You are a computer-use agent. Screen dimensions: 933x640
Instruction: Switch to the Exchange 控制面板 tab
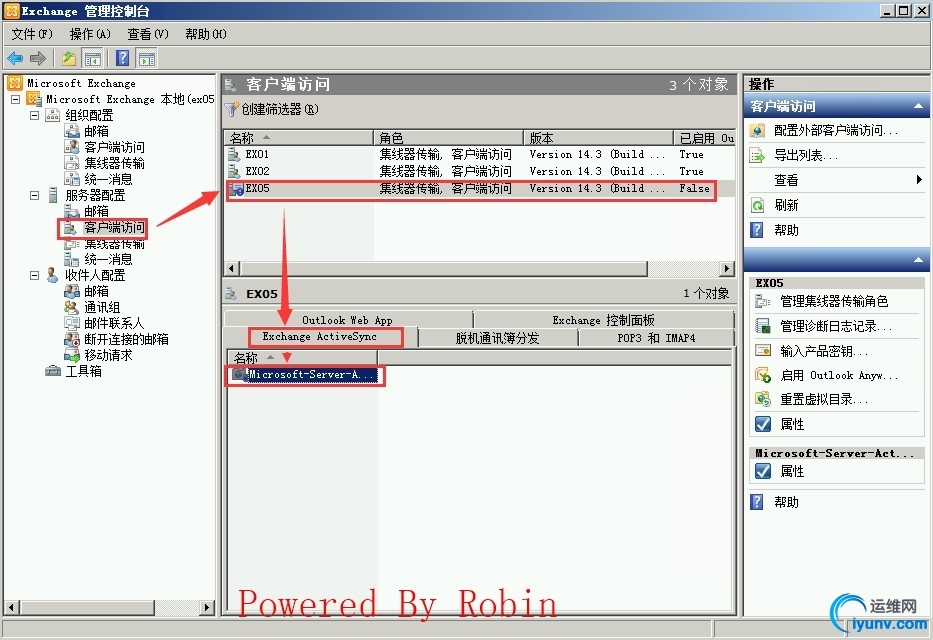coord(603,320)
